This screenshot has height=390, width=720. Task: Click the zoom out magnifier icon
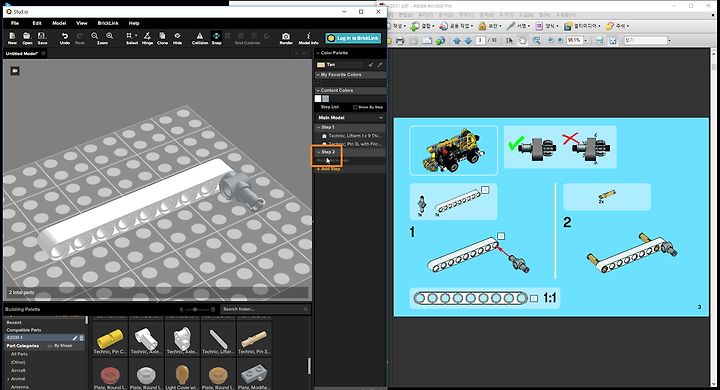95,36
